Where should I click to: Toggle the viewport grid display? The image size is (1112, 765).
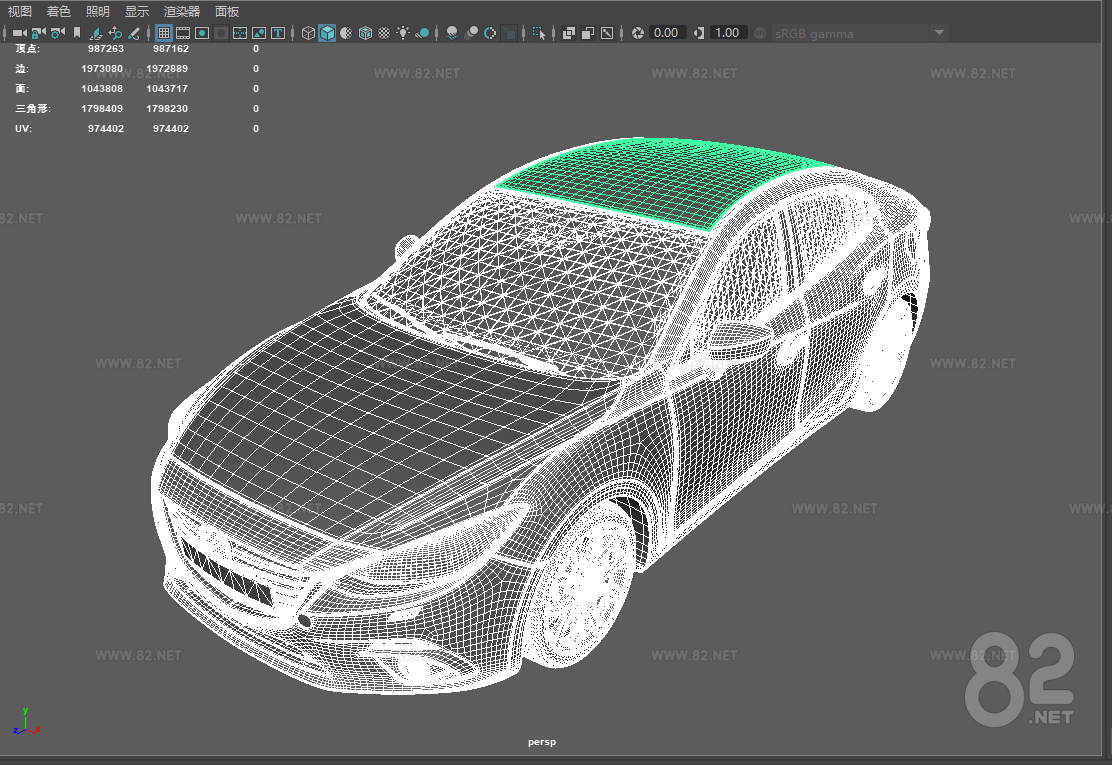(164, 33)
